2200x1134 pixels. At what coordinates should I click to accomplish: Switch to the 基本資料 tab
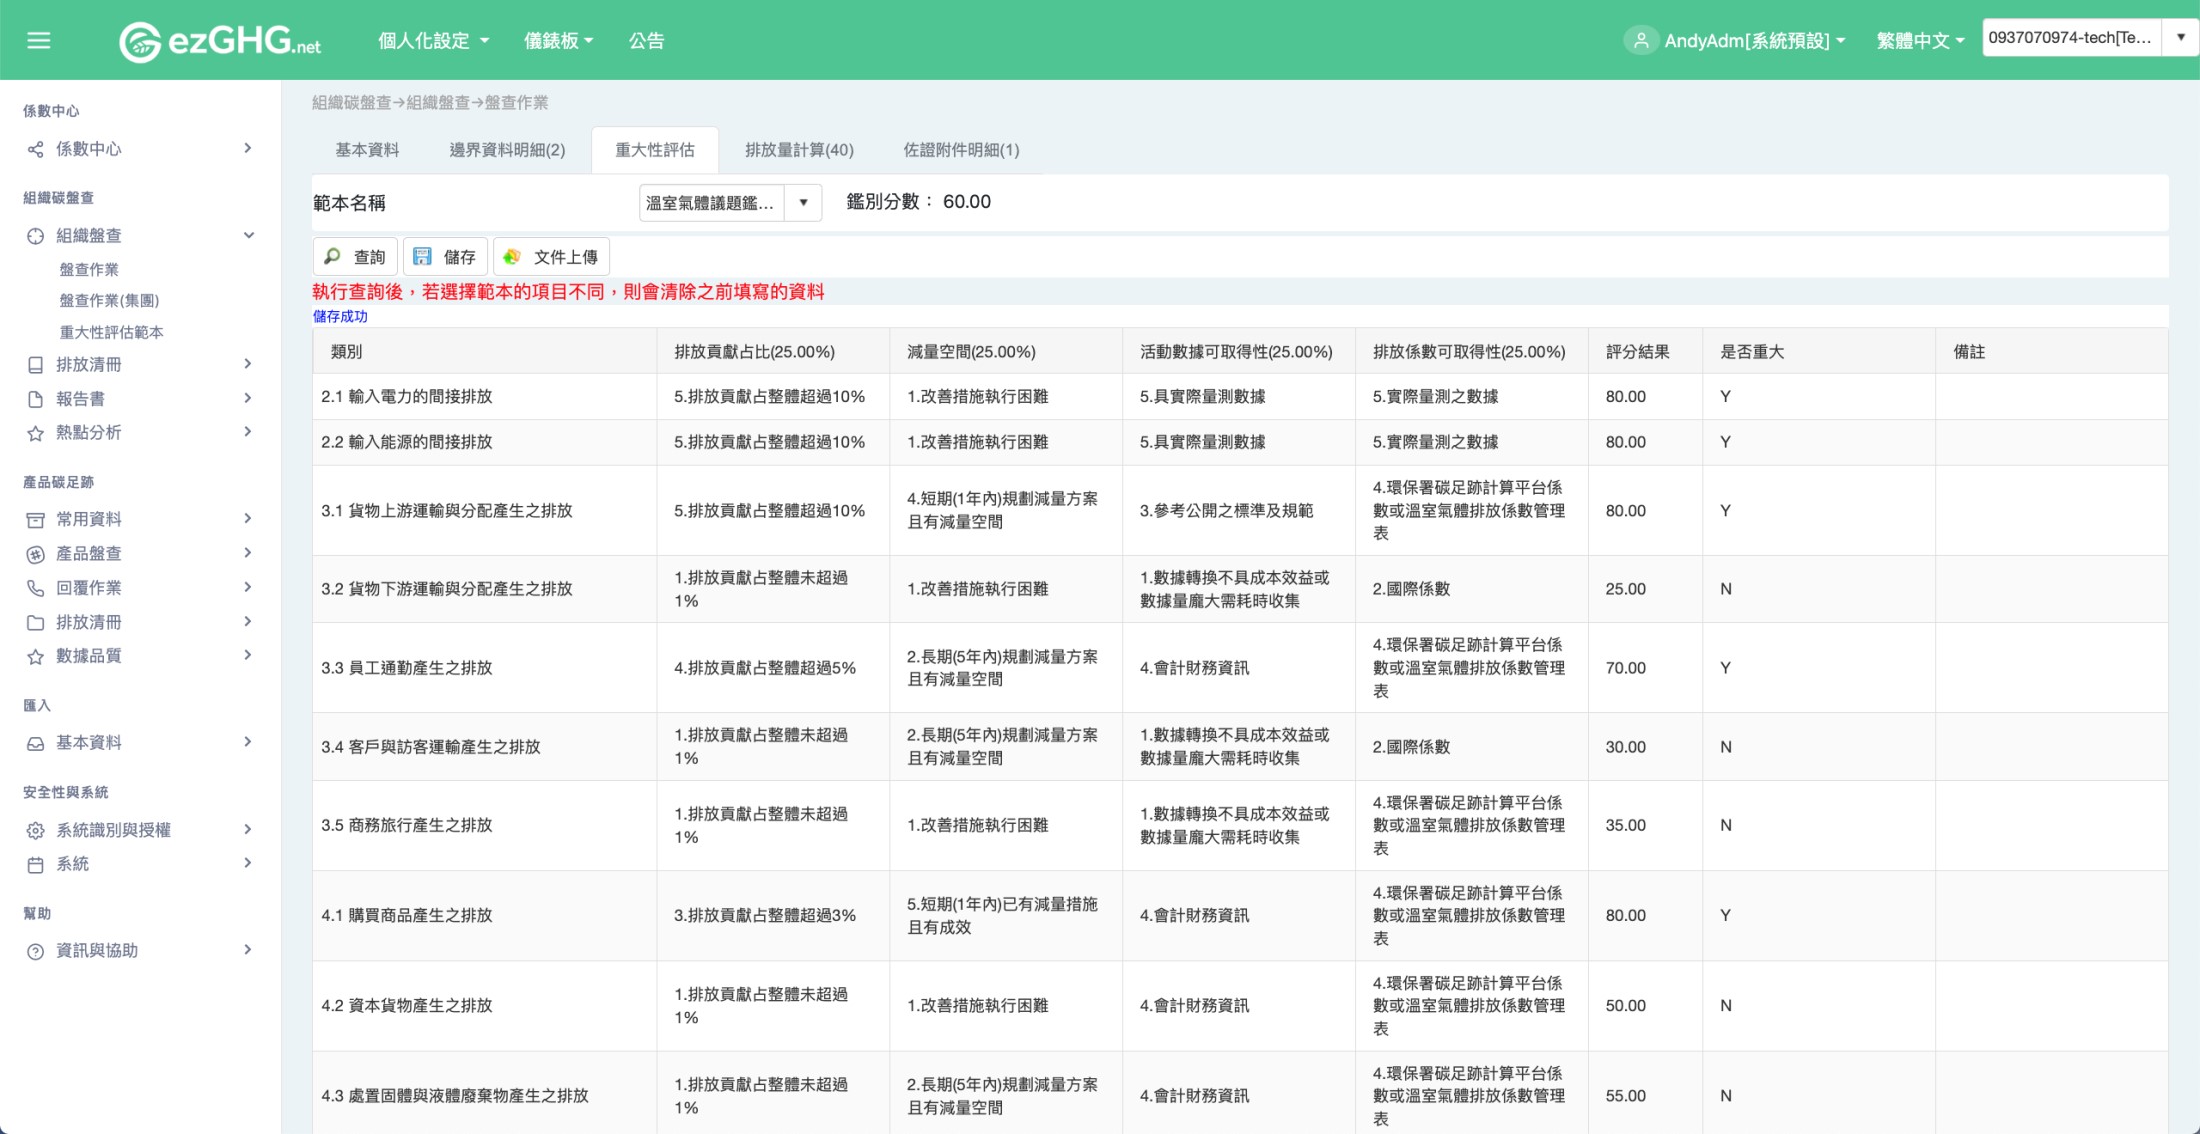(x=367, y=150)
